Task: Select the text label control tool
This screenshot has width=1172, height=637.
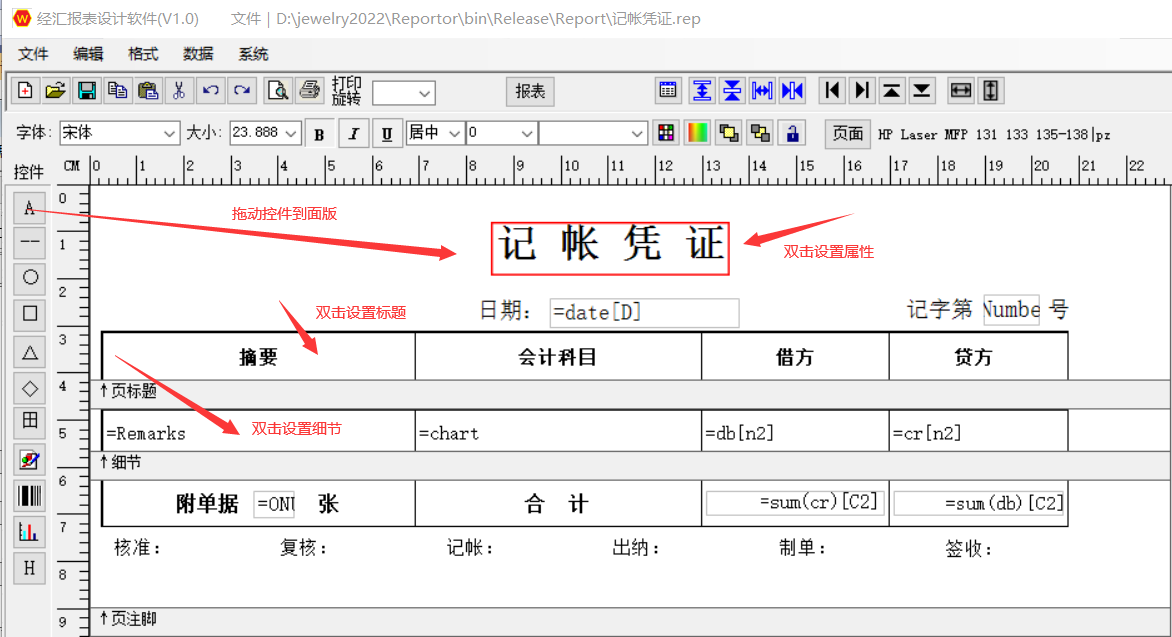Action: coord(30,207)
